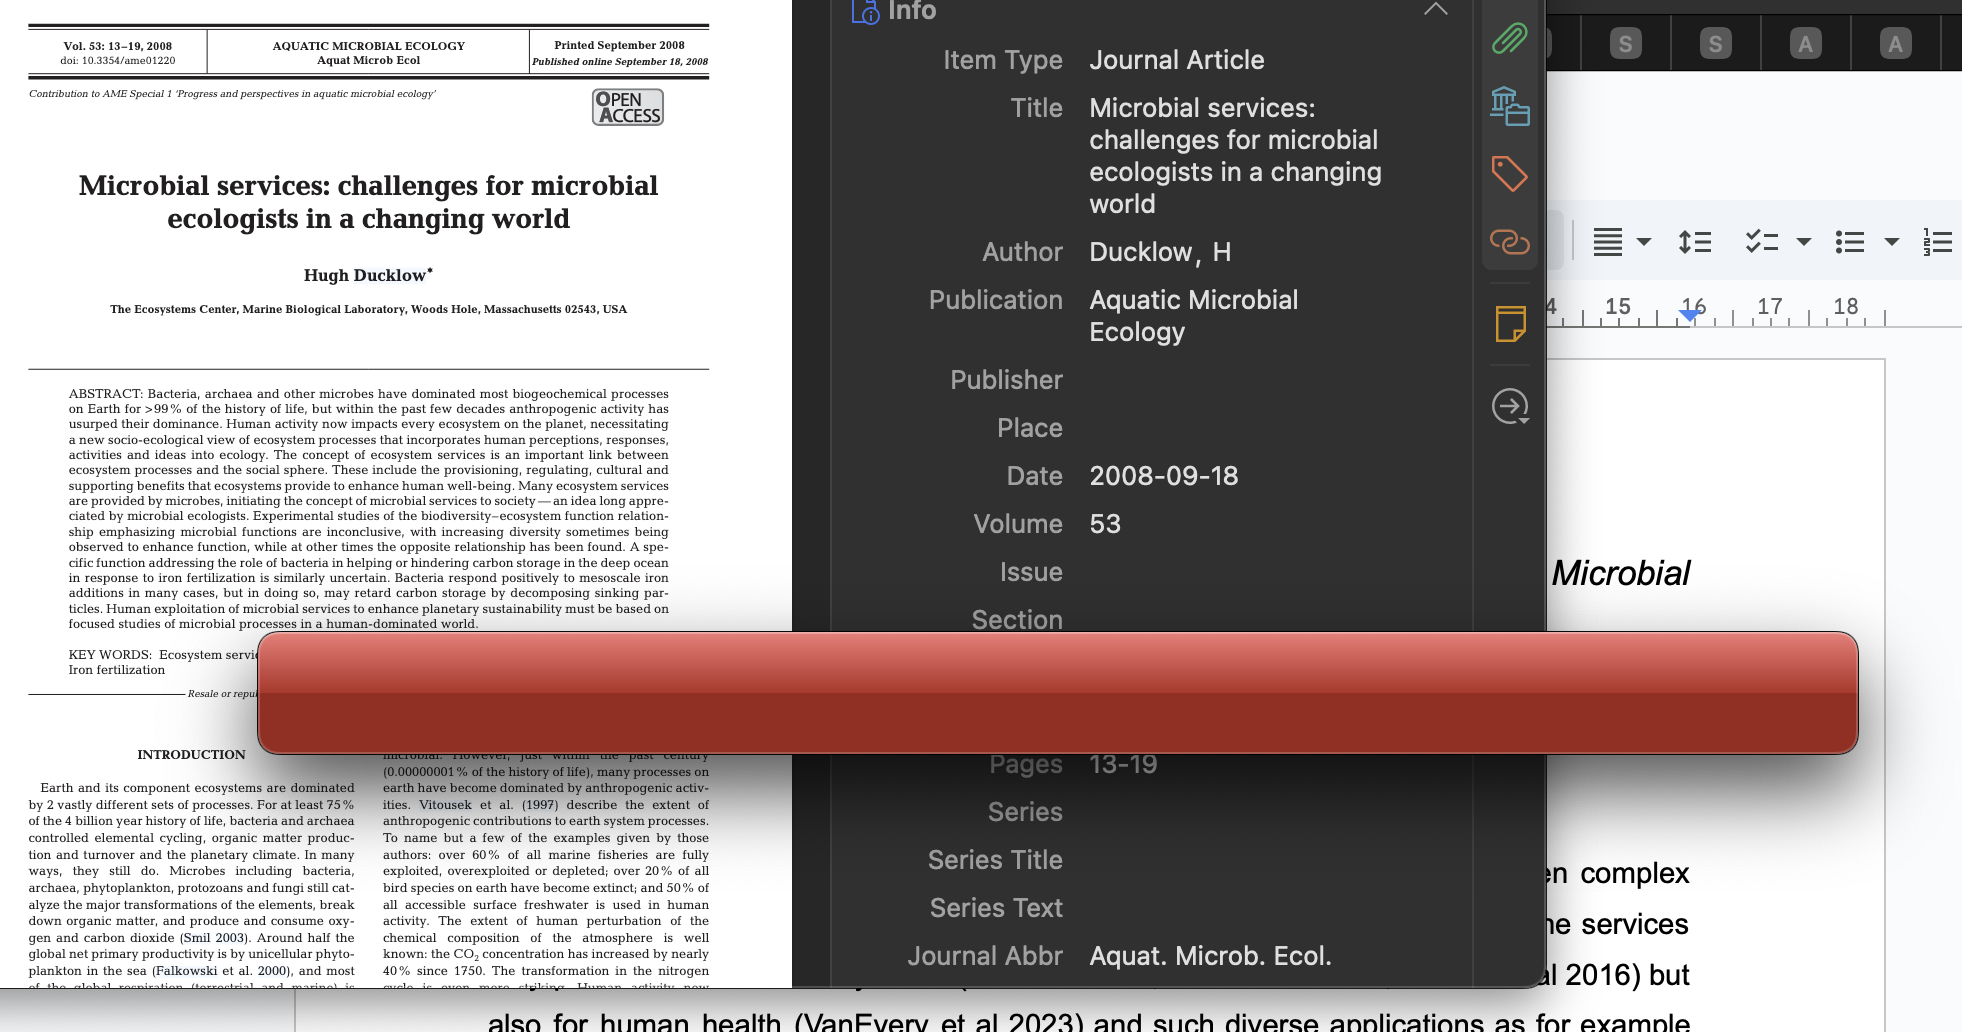Screen dimensions: 1962x1032
Task: Open the Notes panel via note icon
Action: (1510, 322)
